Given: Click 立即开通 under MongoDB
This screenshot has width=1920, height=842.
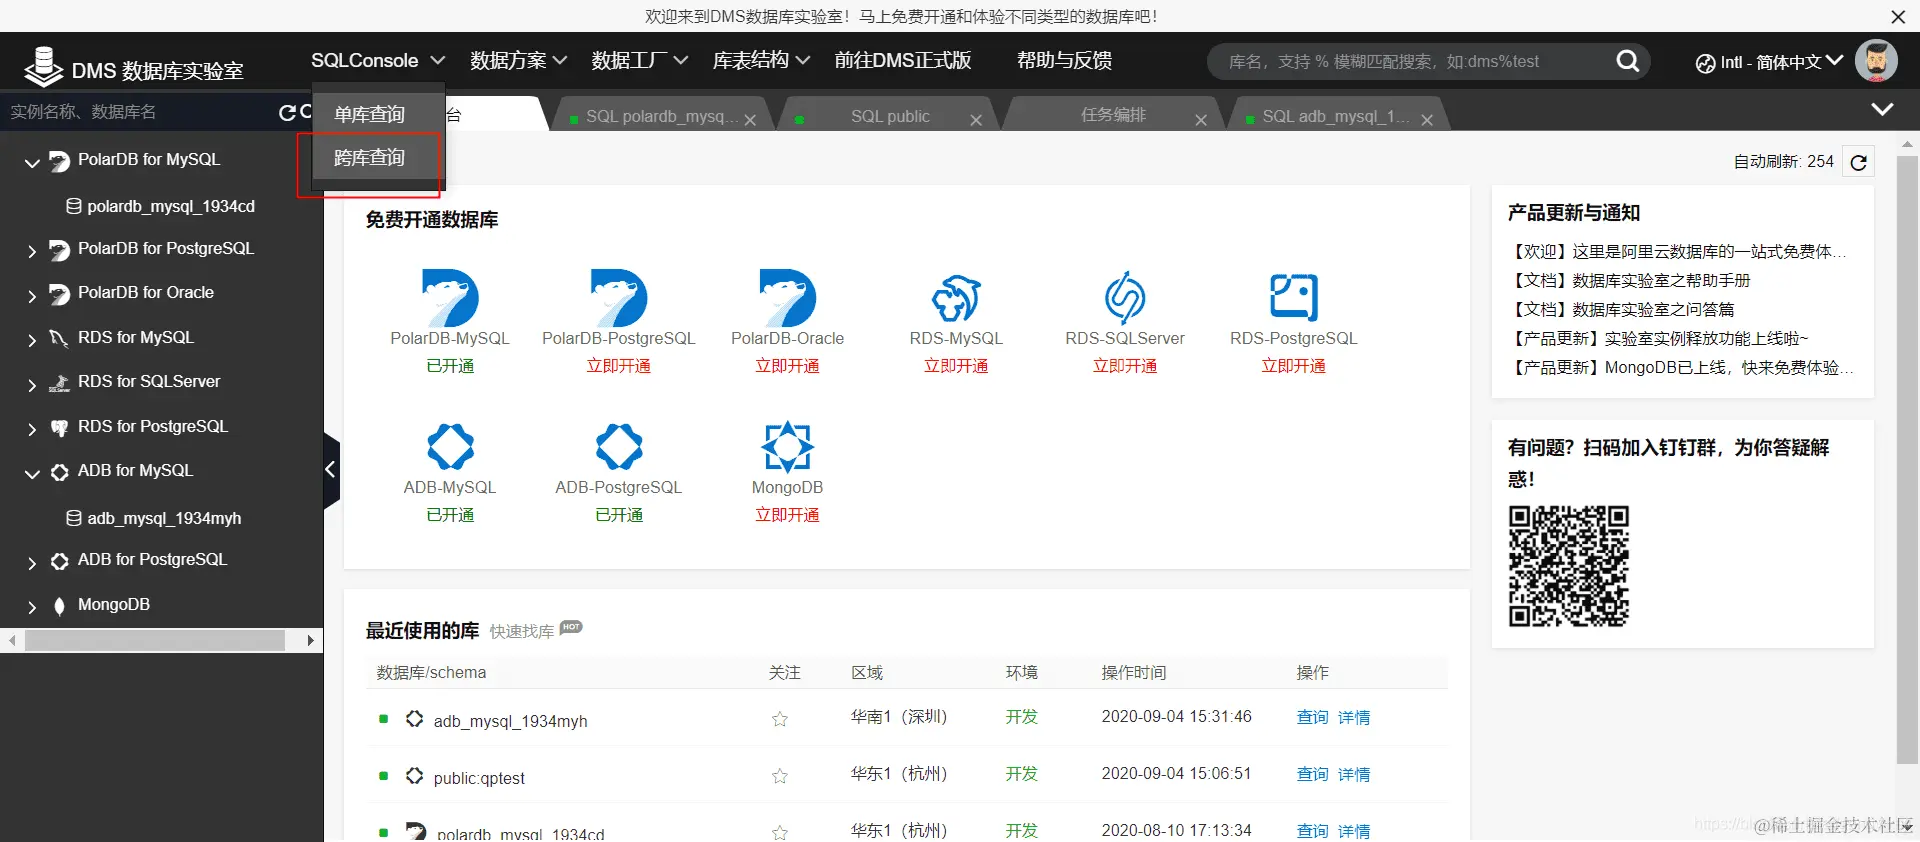Looking at the screenshot, I should pos(788,515).
